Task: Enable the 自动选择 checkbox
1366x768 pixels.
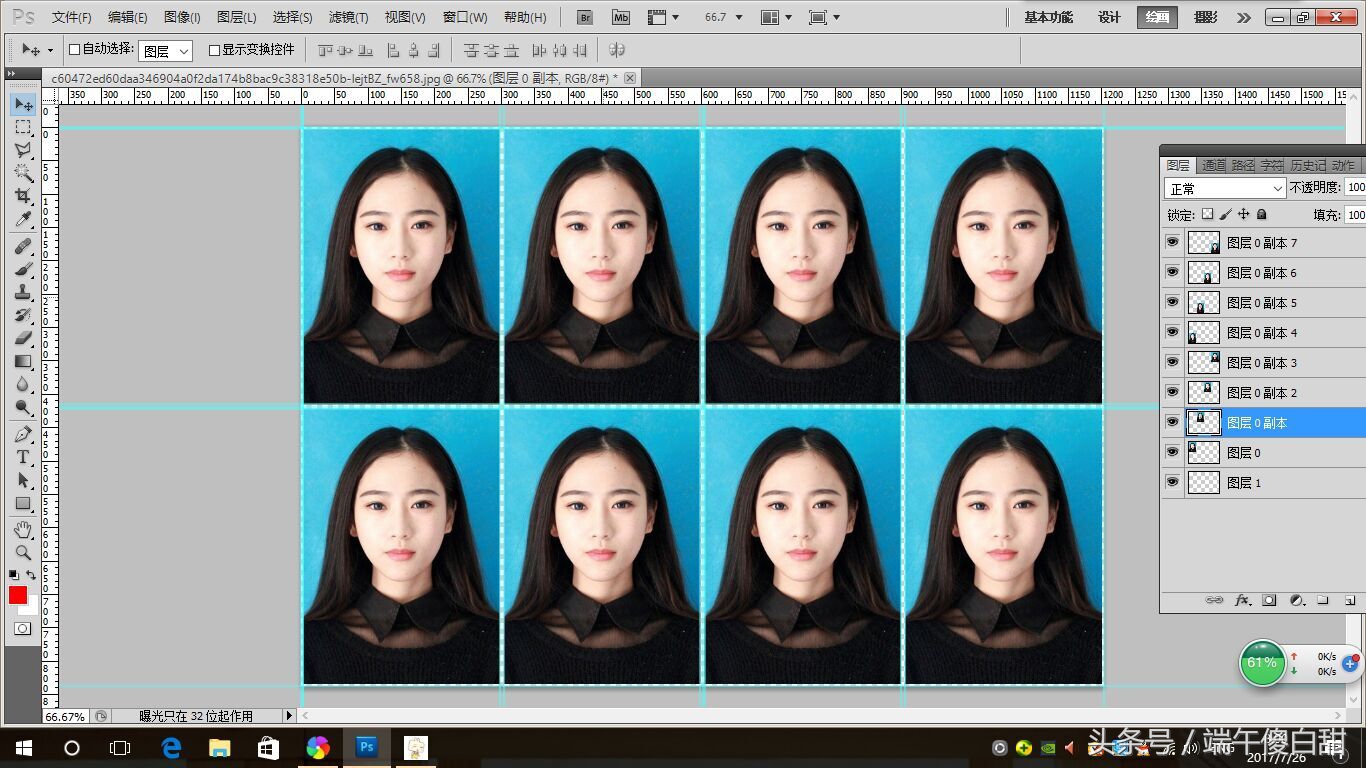Action: tap(74, 49)
